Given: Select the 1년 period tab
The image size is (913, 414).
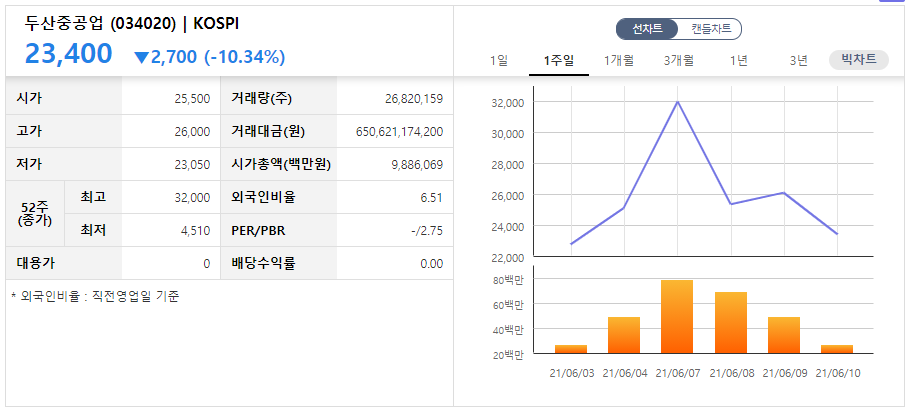Looking at the screenshot, I should (x=739, y=60).
